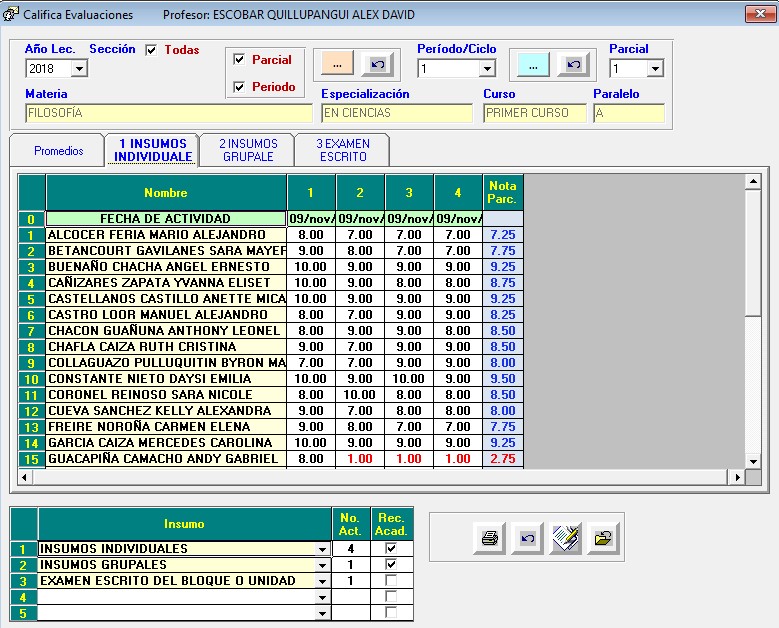Click the orange ellipsis browse button

click(335, 63)
